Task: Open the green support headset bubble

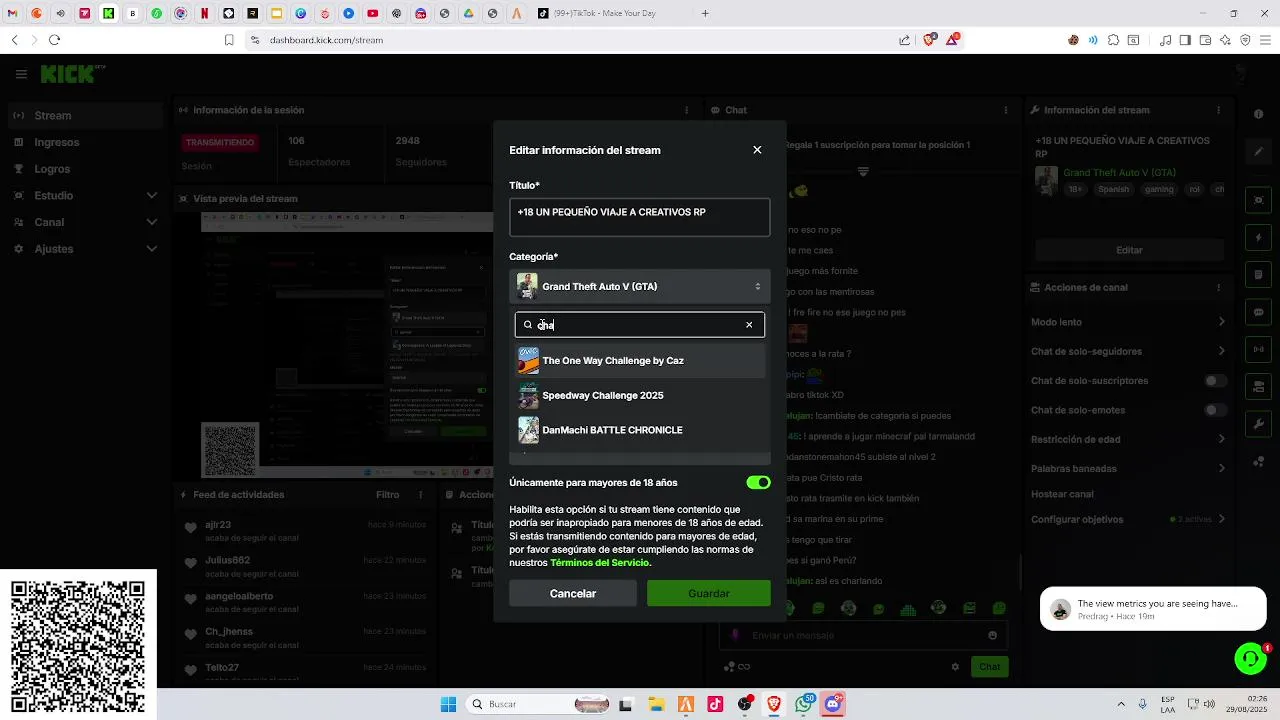Action: 1250,658
